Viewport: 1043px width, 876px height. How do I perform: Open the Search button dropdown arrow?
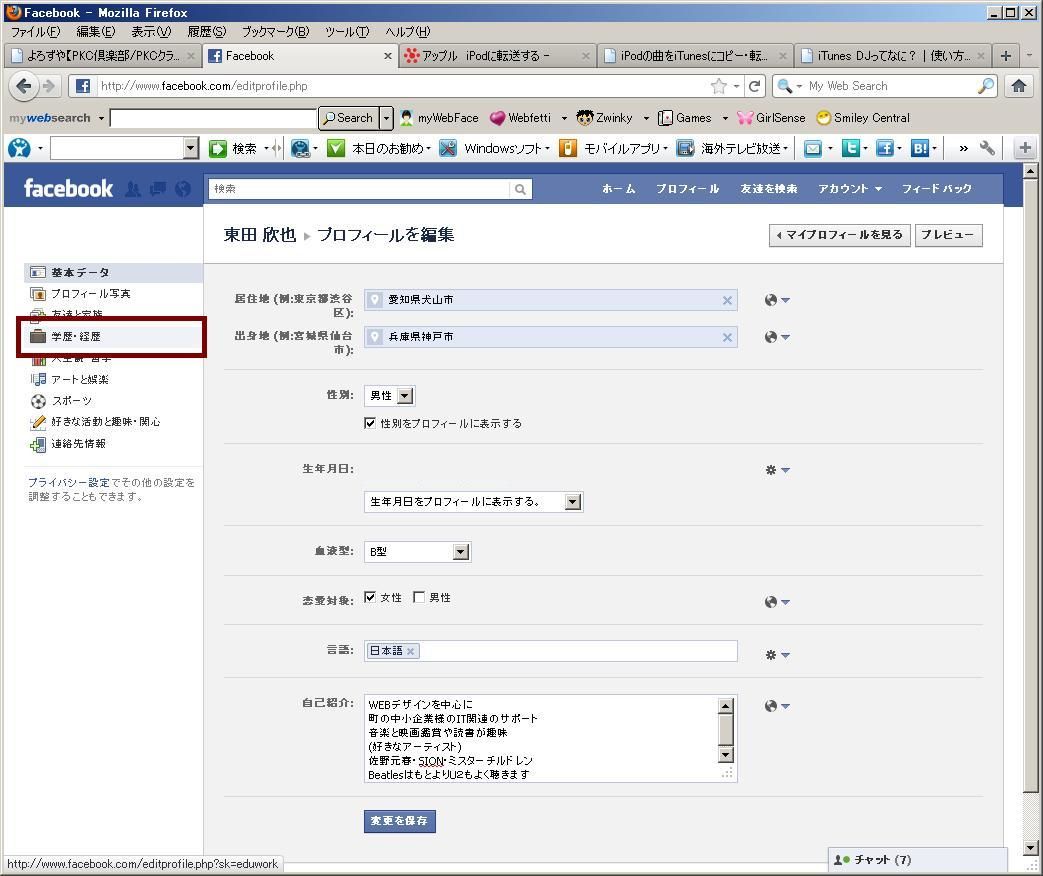pyautogui.click(x=386, y=118)
